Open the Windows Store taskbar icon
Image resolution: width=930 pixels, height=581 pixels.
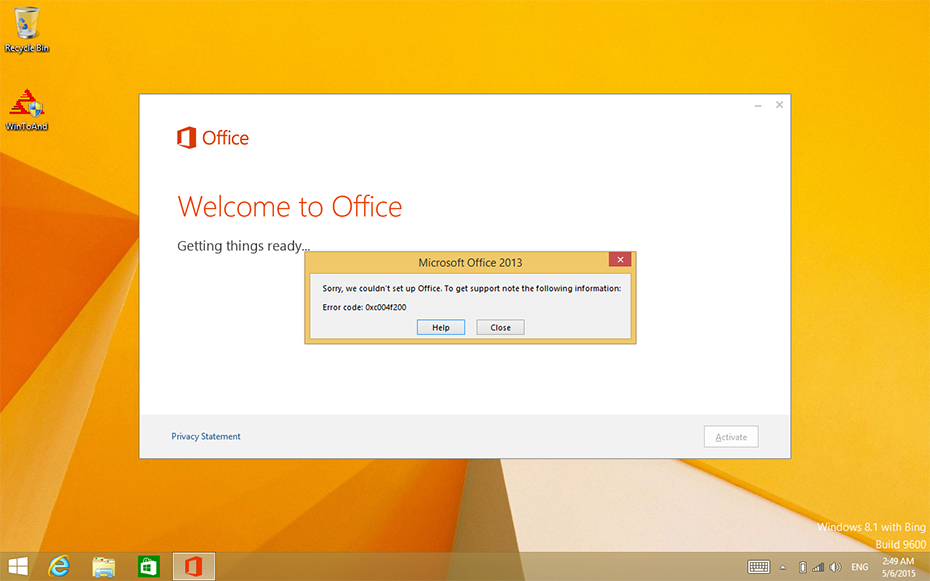pos(148,567)
